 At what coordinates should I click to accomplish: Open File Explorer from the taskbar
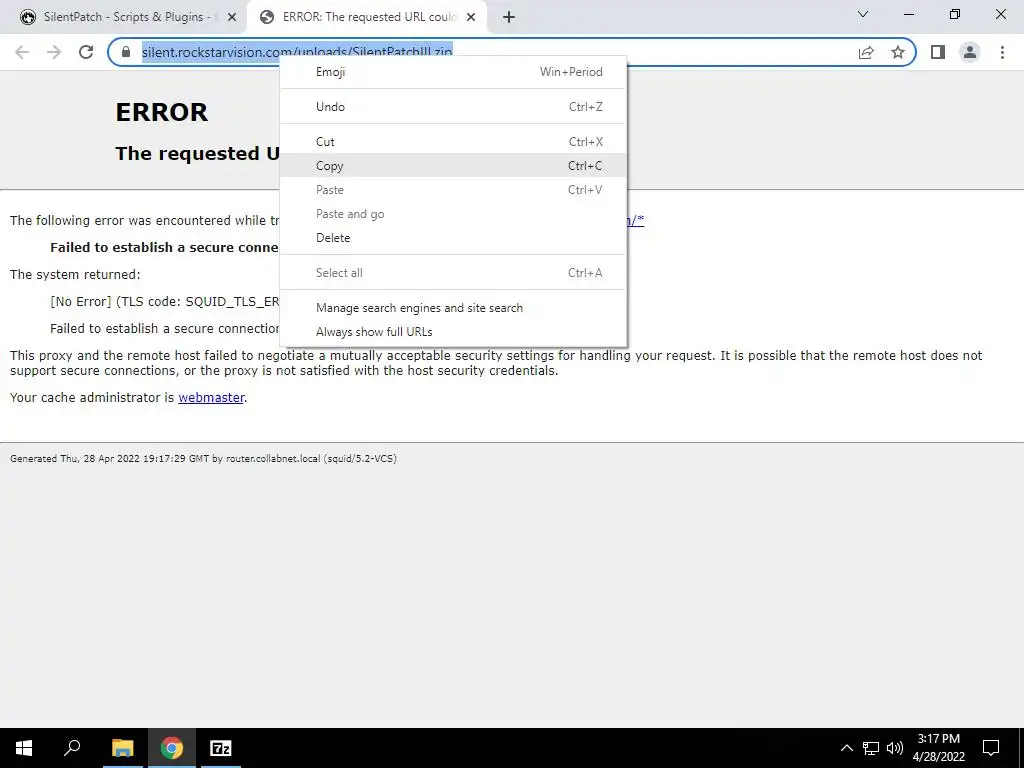tap(122, 748)
